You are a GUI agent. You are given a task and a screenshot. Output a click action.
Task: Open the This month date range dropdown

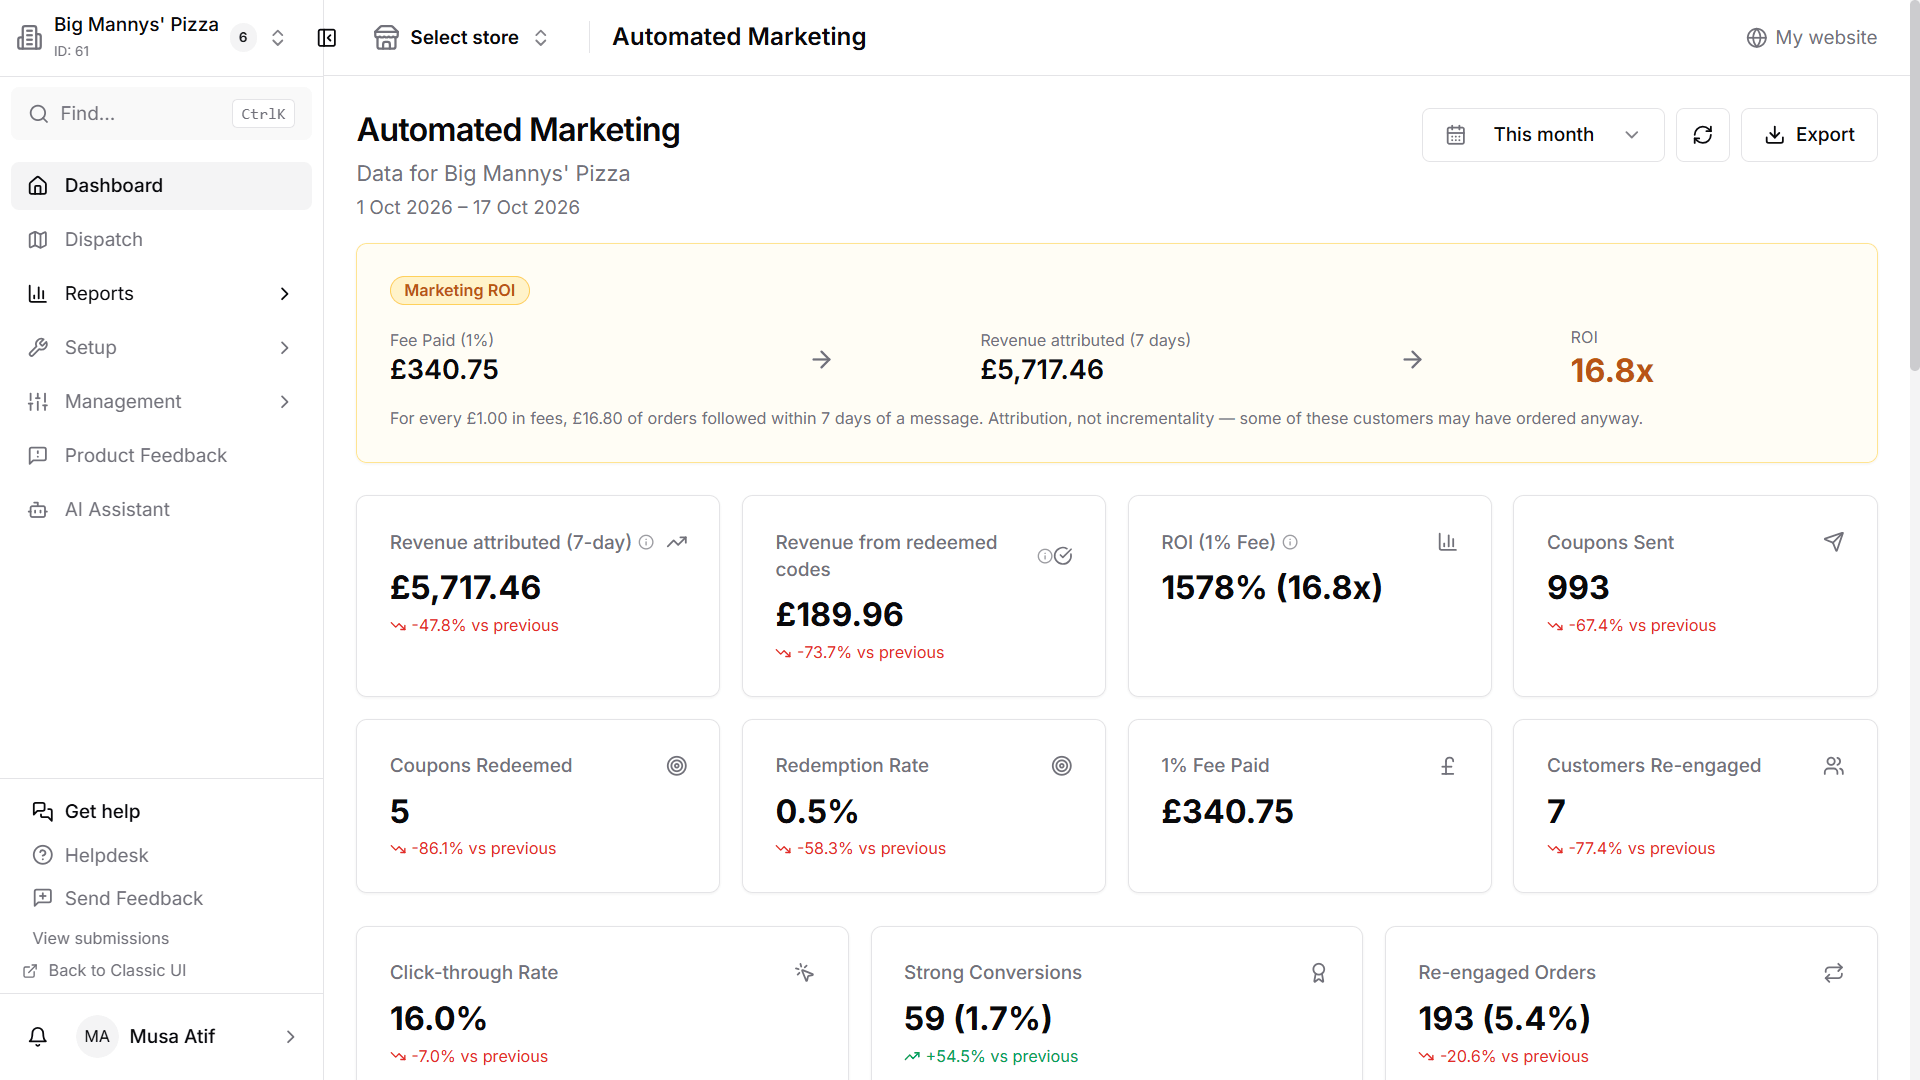[1543, 135]
